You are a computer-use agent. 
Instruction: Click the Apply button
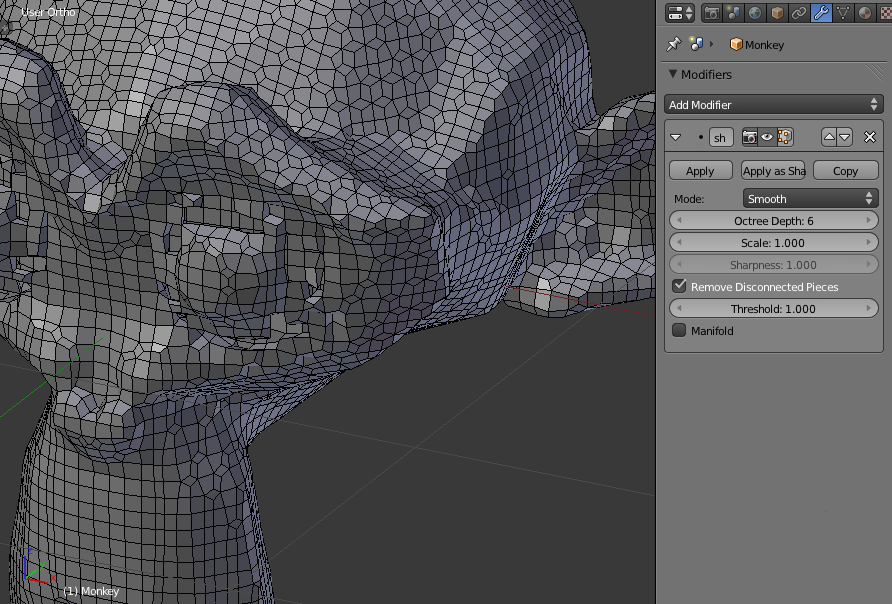coord(700,170)
